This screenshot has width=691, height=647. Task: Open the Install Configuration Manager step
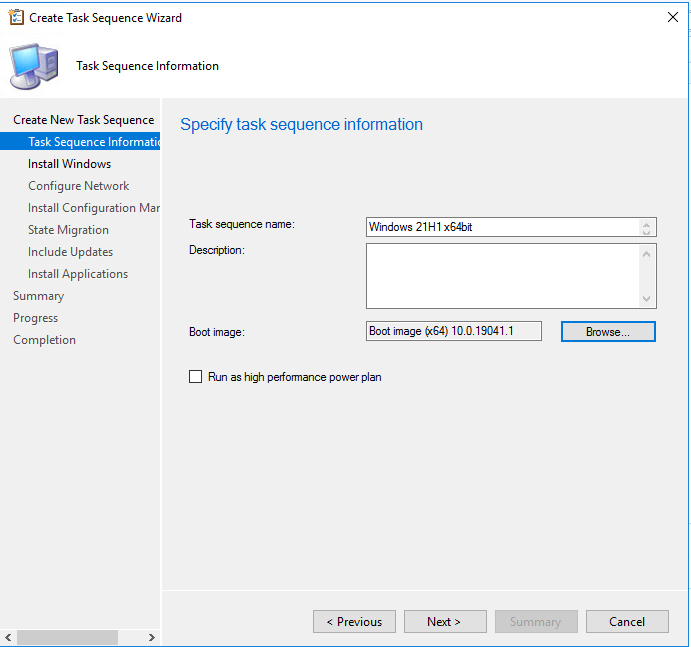pos(94,208)
